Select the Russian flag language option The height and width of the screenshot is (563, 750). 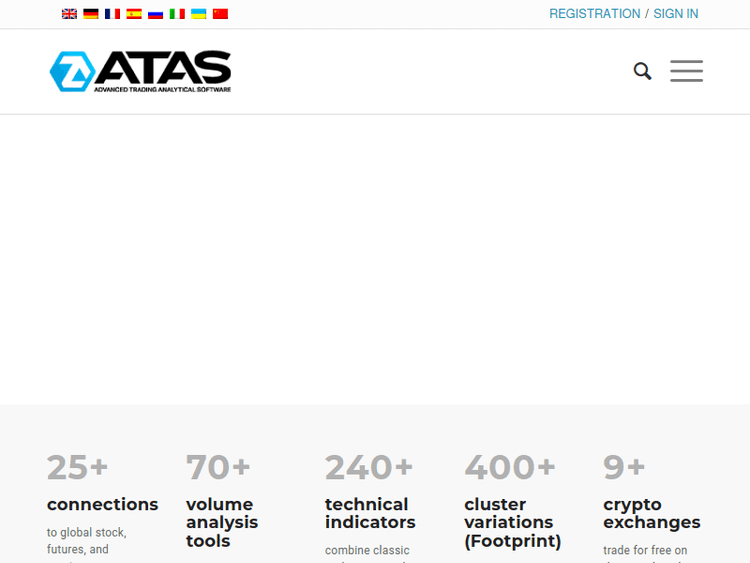155,14
